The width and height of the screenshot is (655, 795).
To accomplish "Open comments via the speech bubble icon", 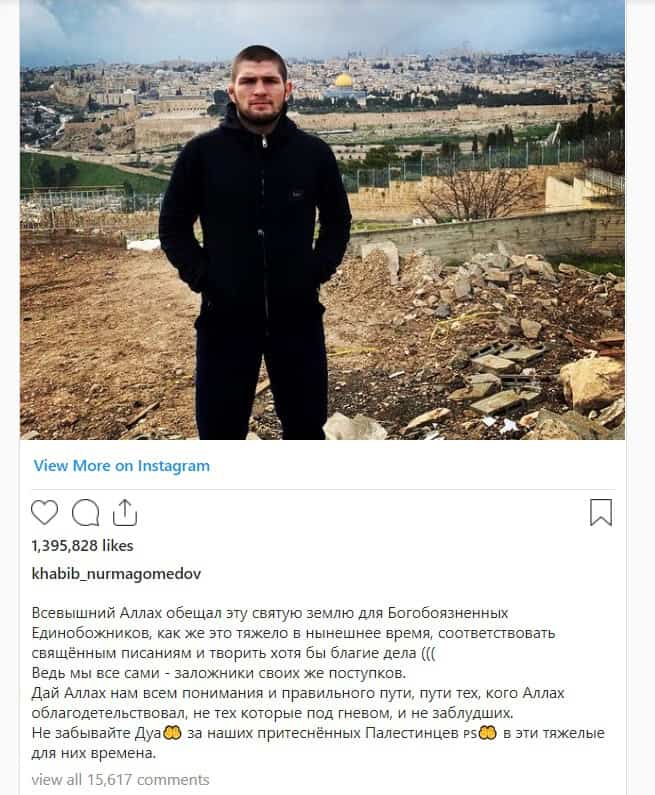I will point(85,513).
